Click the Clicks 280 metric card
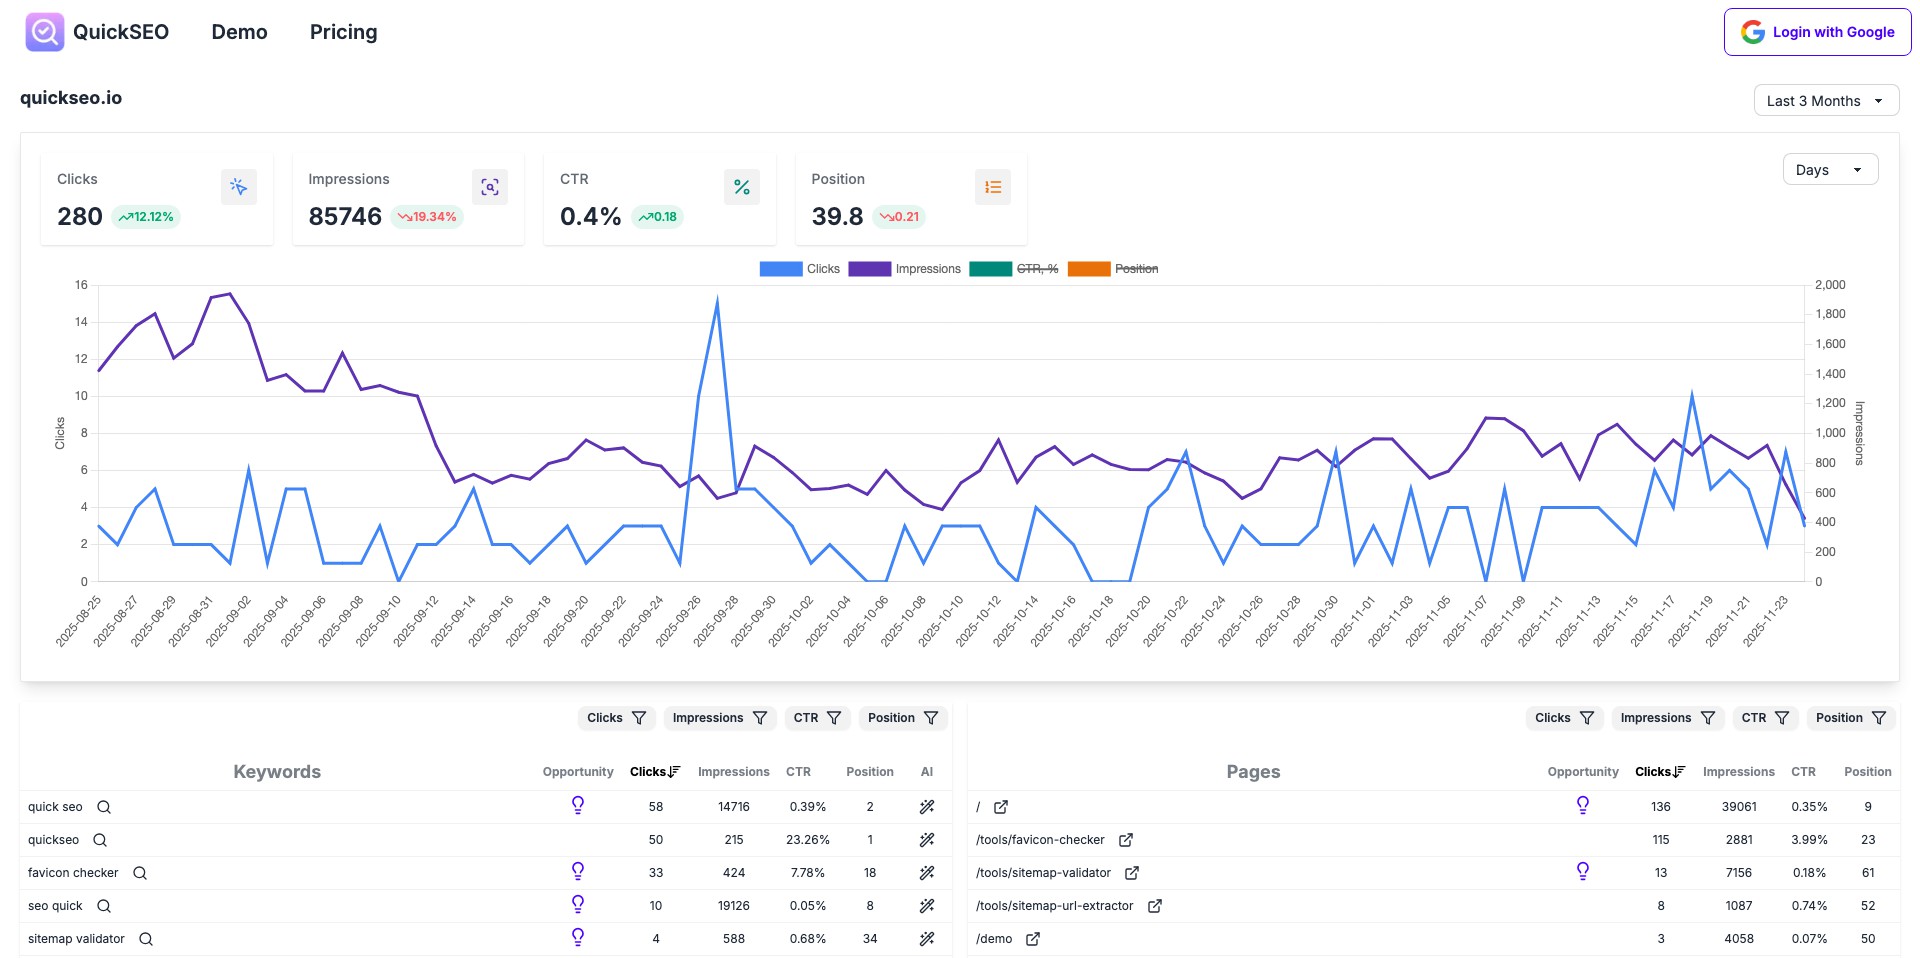 pos(157,199)
